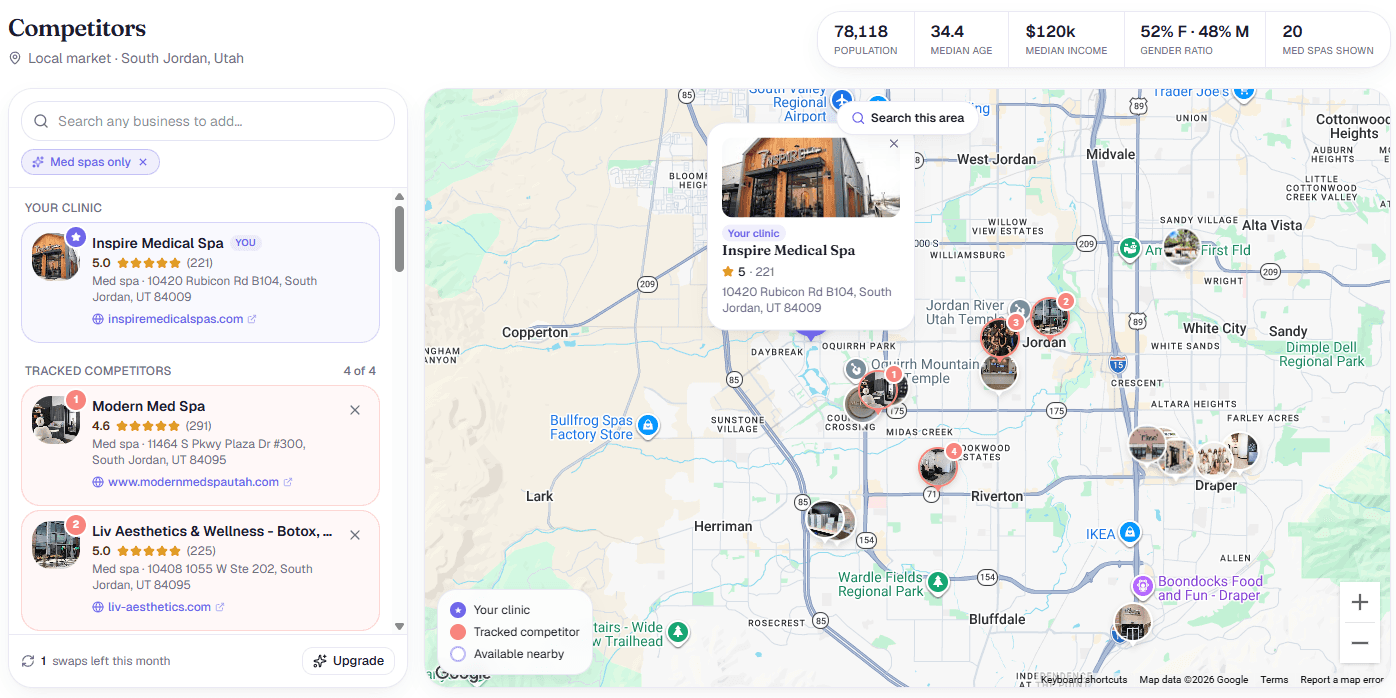The image size is (1396, 698).
Task: Open liv-aesthetics.com website link
Action: [159, 607]
